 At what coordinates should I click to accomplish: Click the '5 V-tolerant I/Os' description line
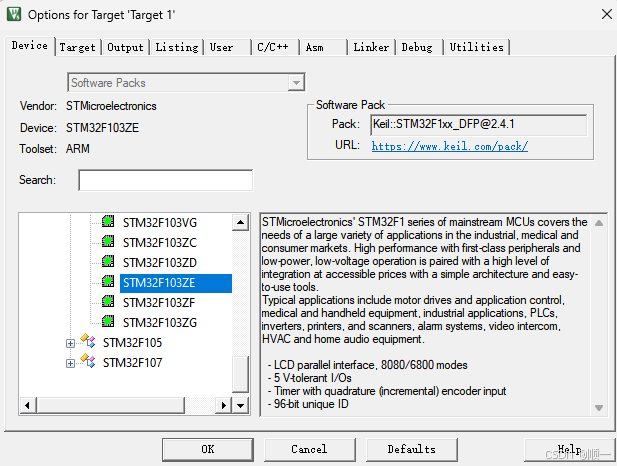(310, 378)
